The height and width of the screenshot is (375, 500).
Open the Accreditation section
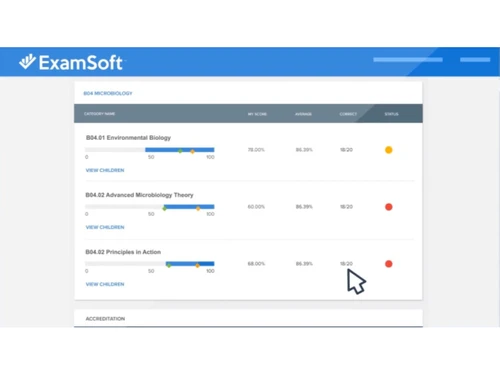click(248, 319)
